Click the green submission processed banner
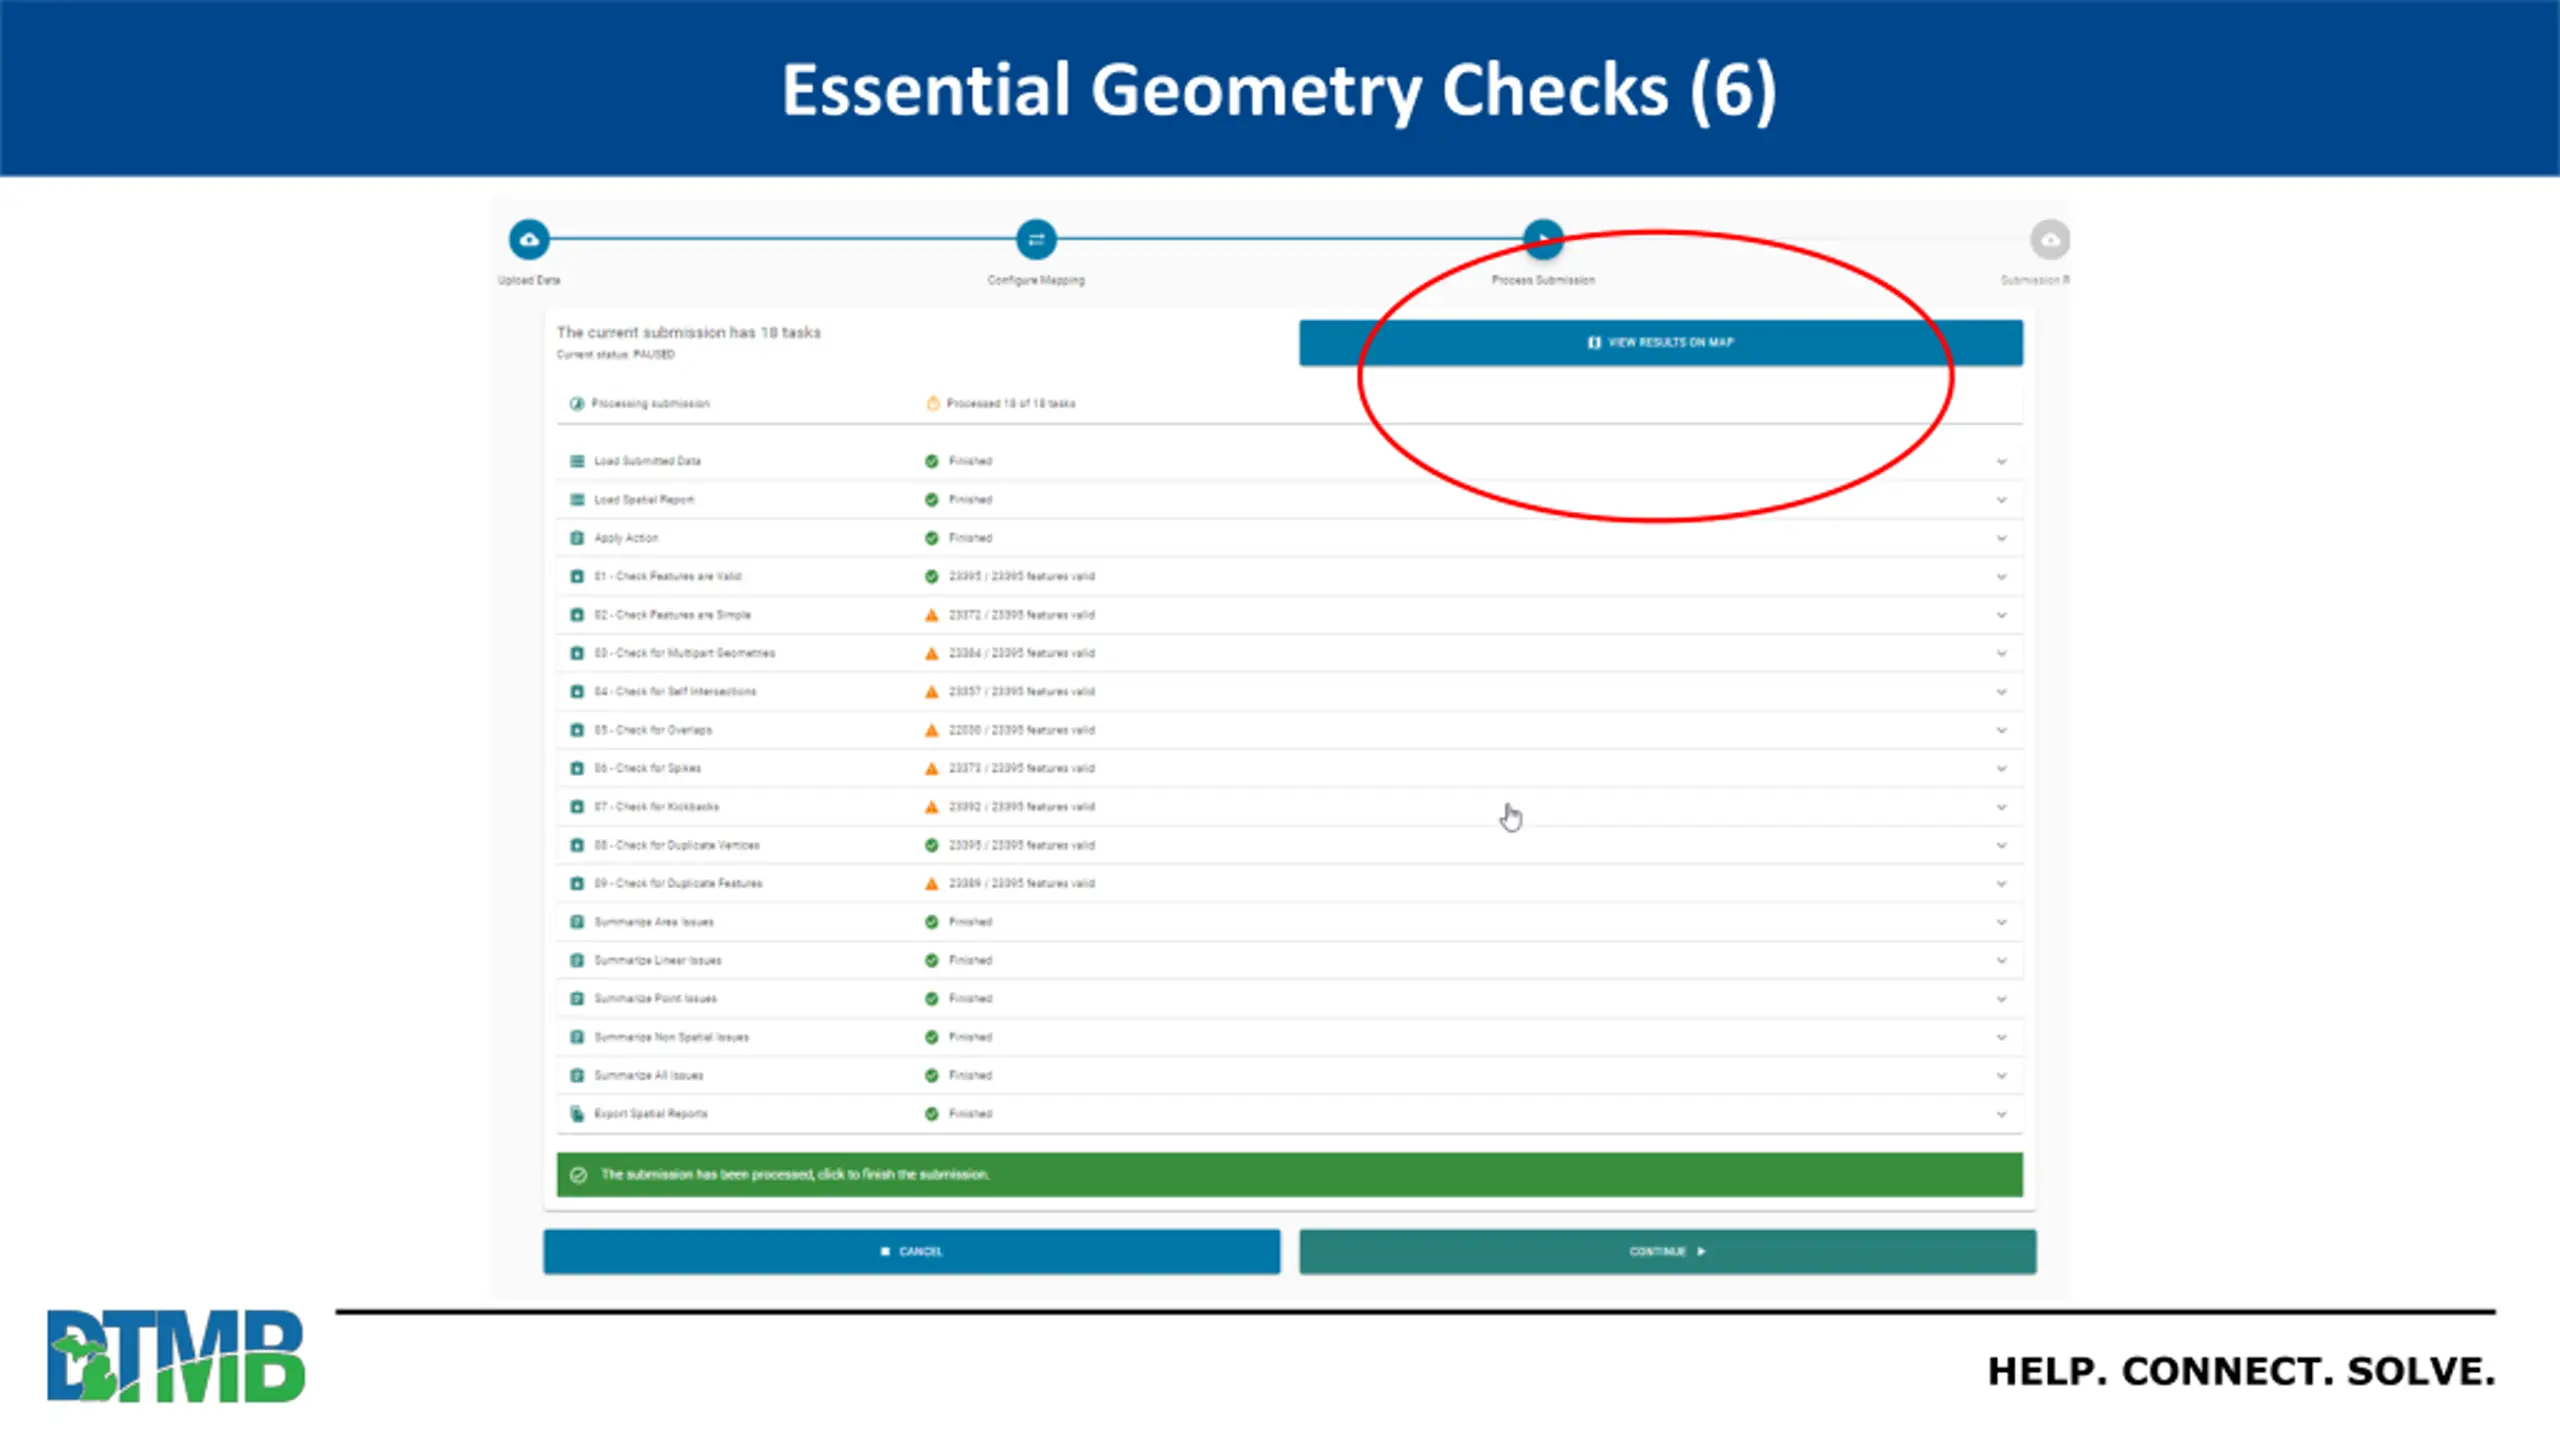The image size is (2560, 1440). coord(1289,1174)
